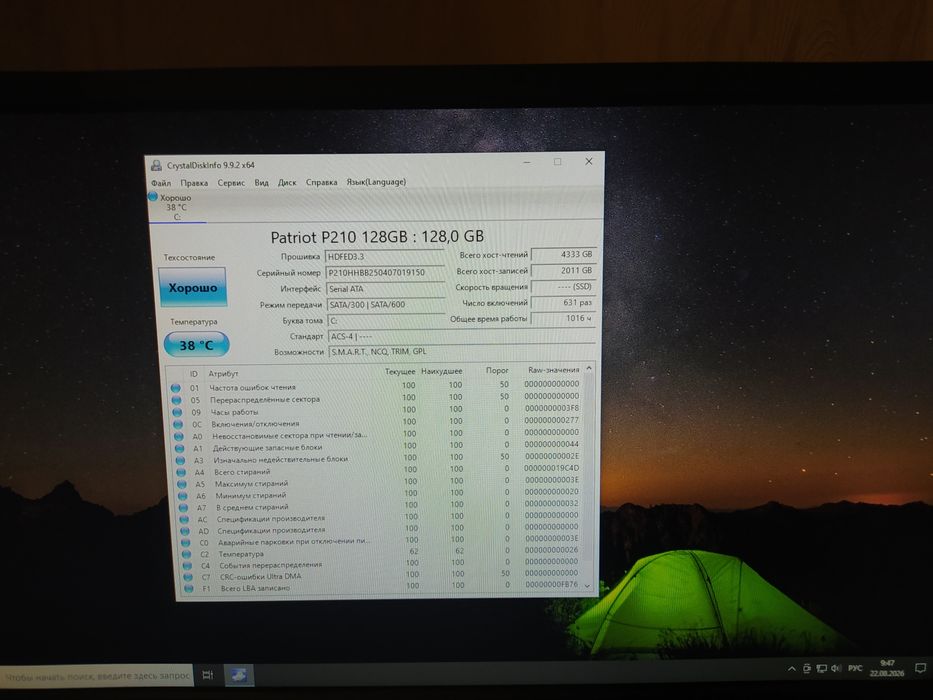The image size is (933, 700).
Task: Show hidden tray icons chevron
Action: [792, 669]
